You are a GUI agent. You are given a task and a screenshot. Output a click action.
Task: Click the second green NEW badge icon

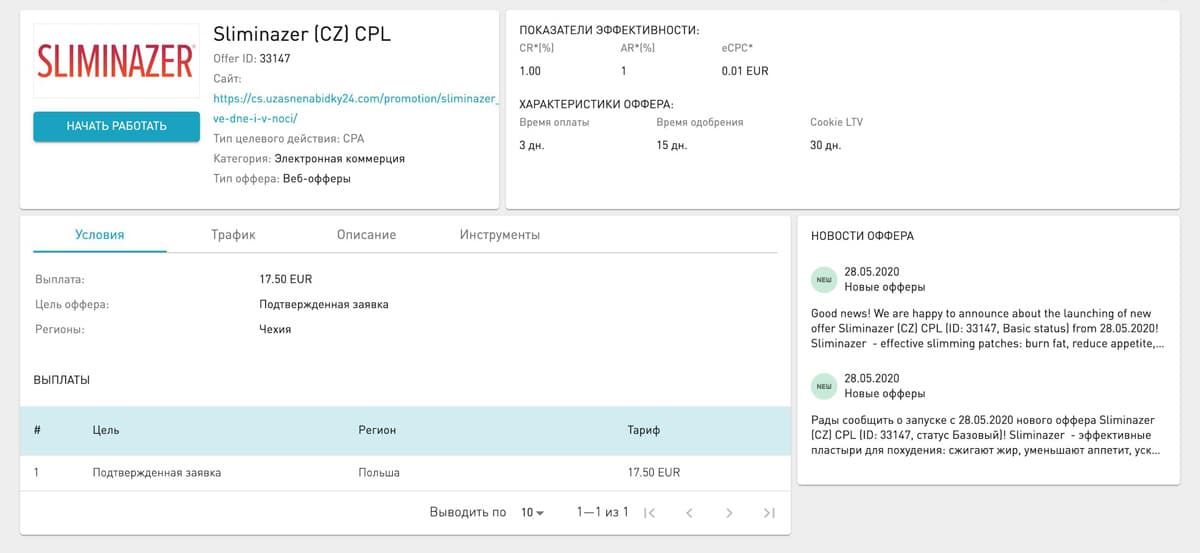(x=824, y=385)
